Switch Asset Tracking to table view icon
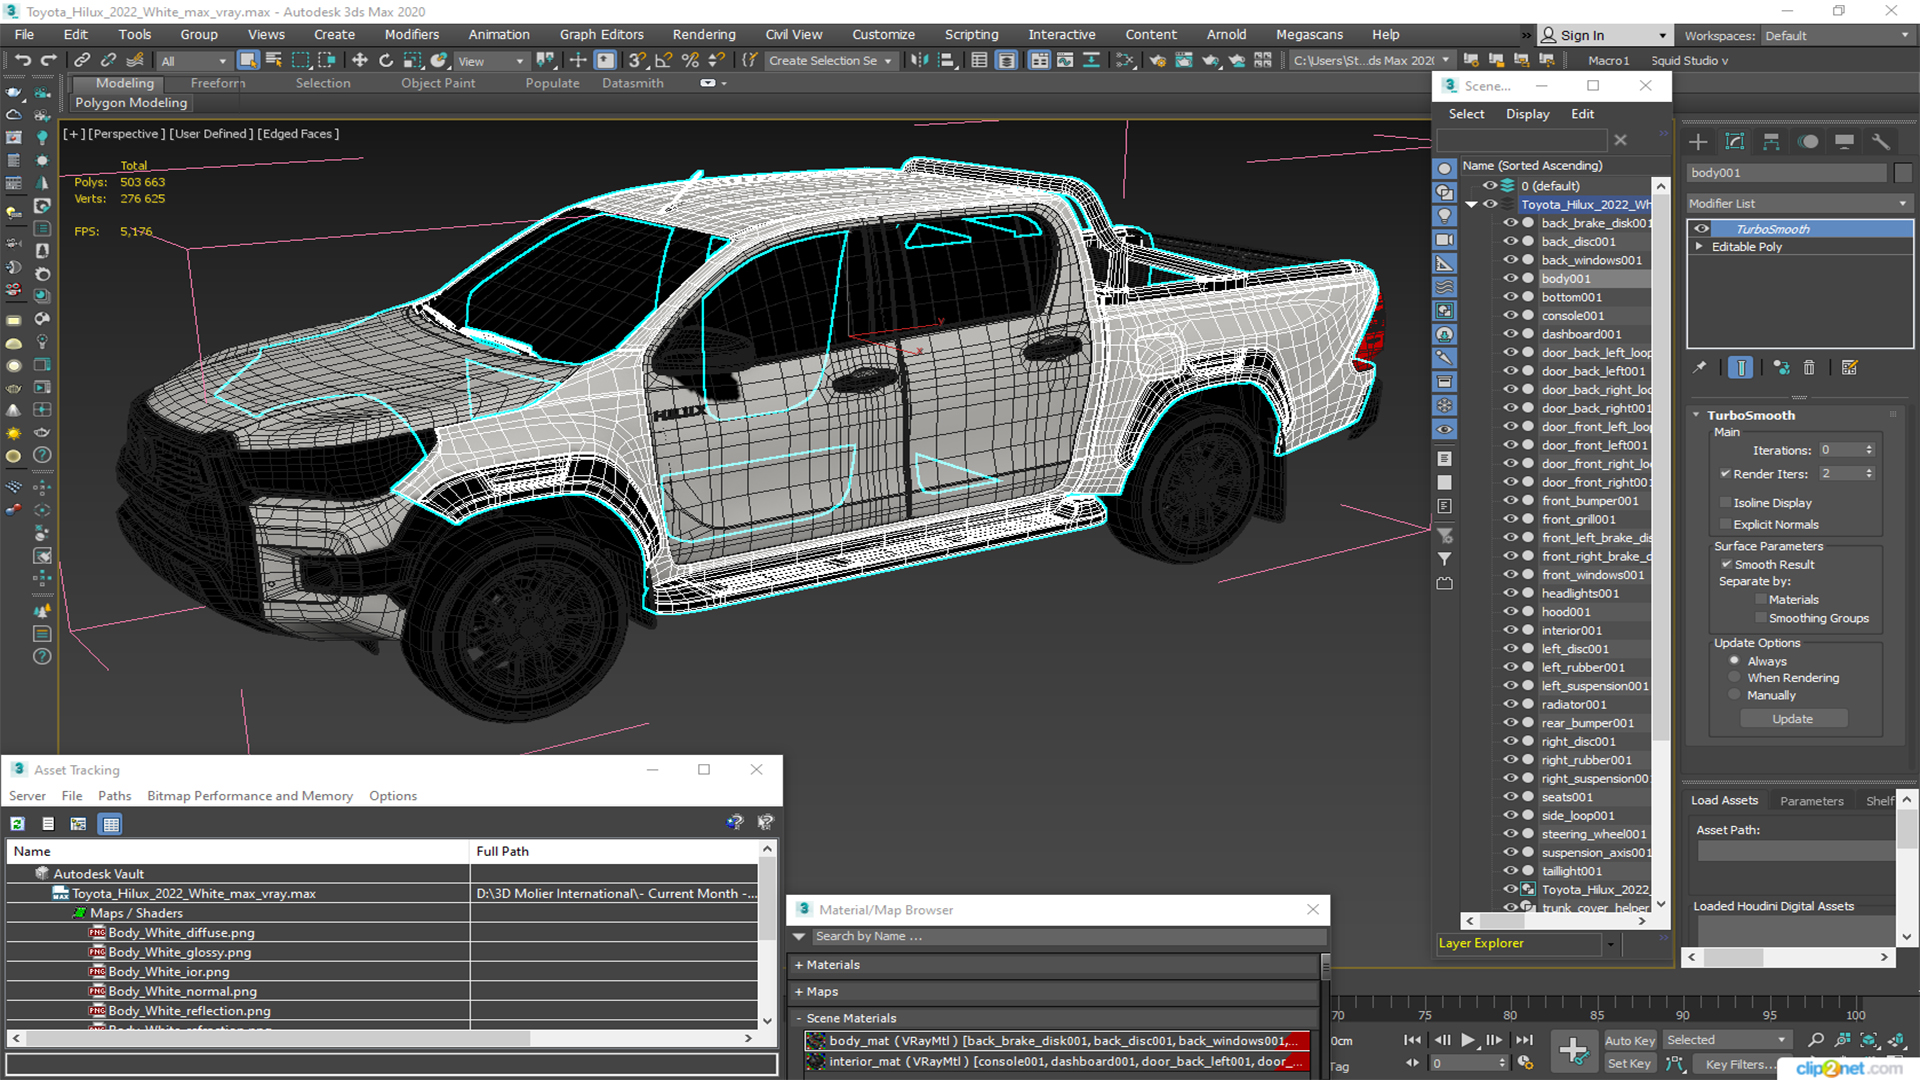 point(111,824)
